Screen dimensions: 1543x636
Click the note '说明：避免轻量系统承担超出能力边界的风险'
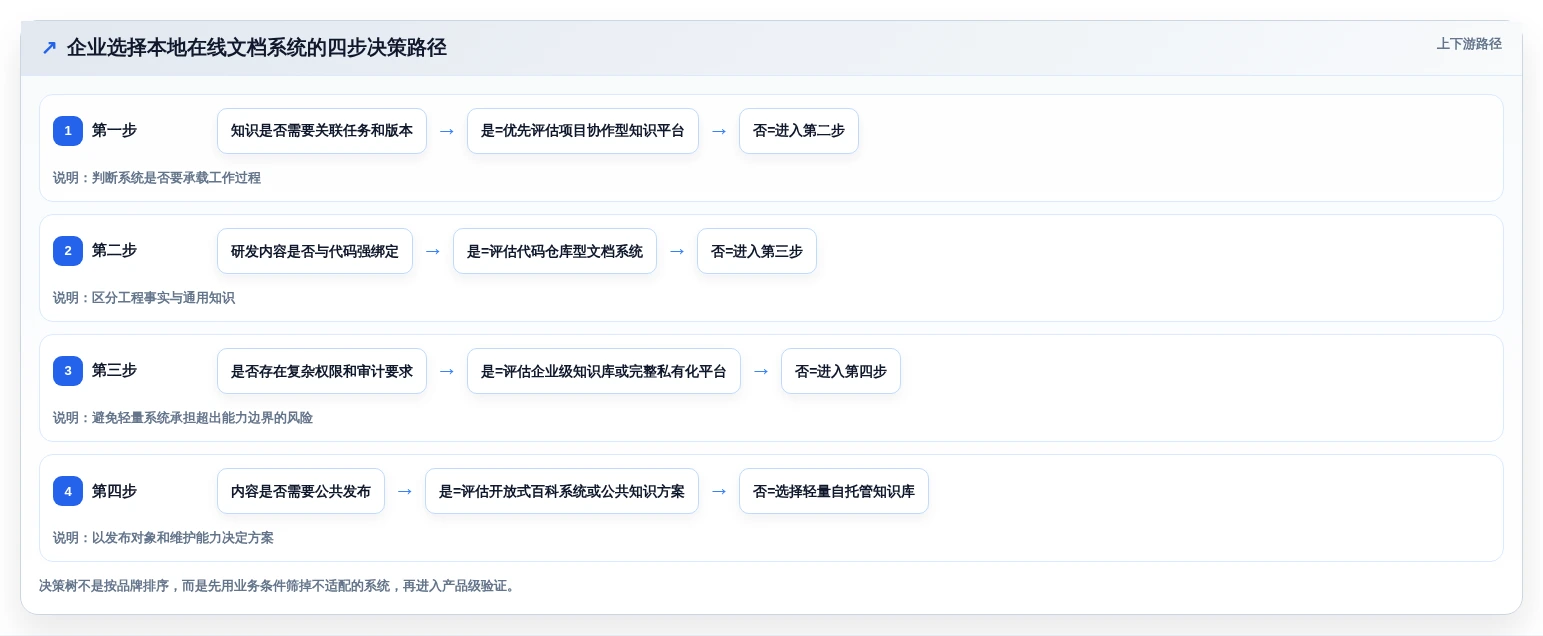coord(183,418)
